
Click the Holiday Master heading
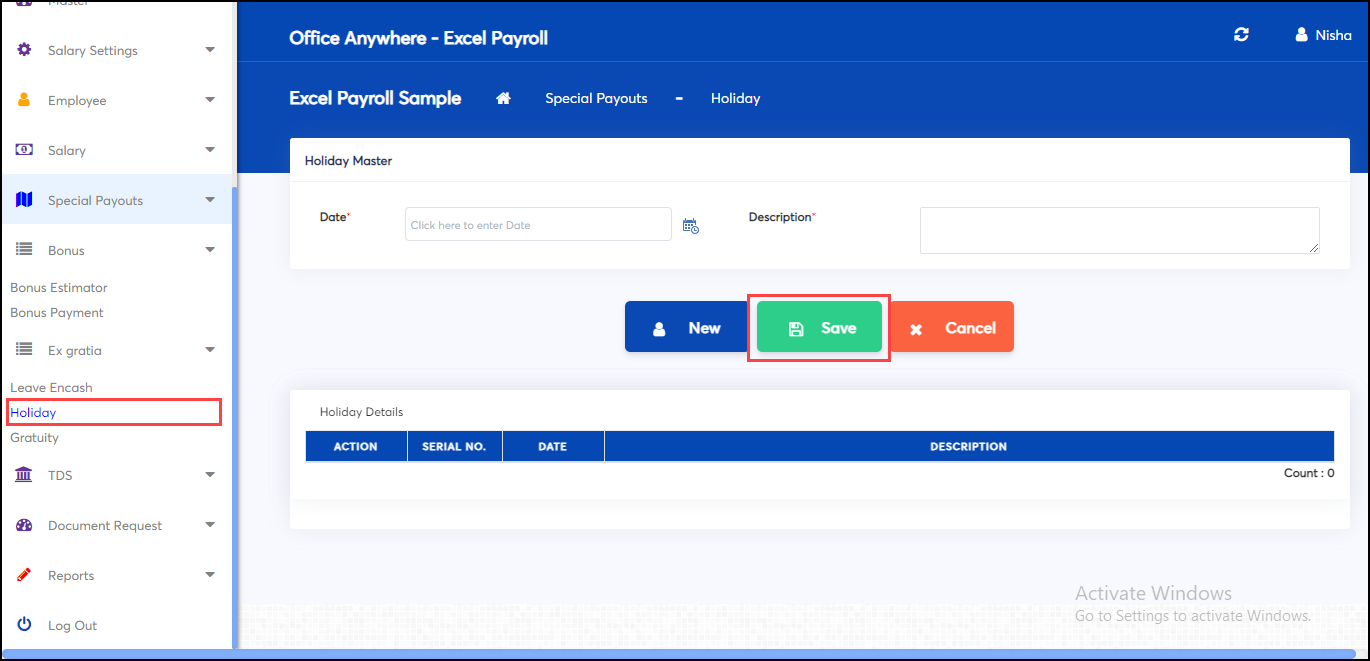point(348,160)
